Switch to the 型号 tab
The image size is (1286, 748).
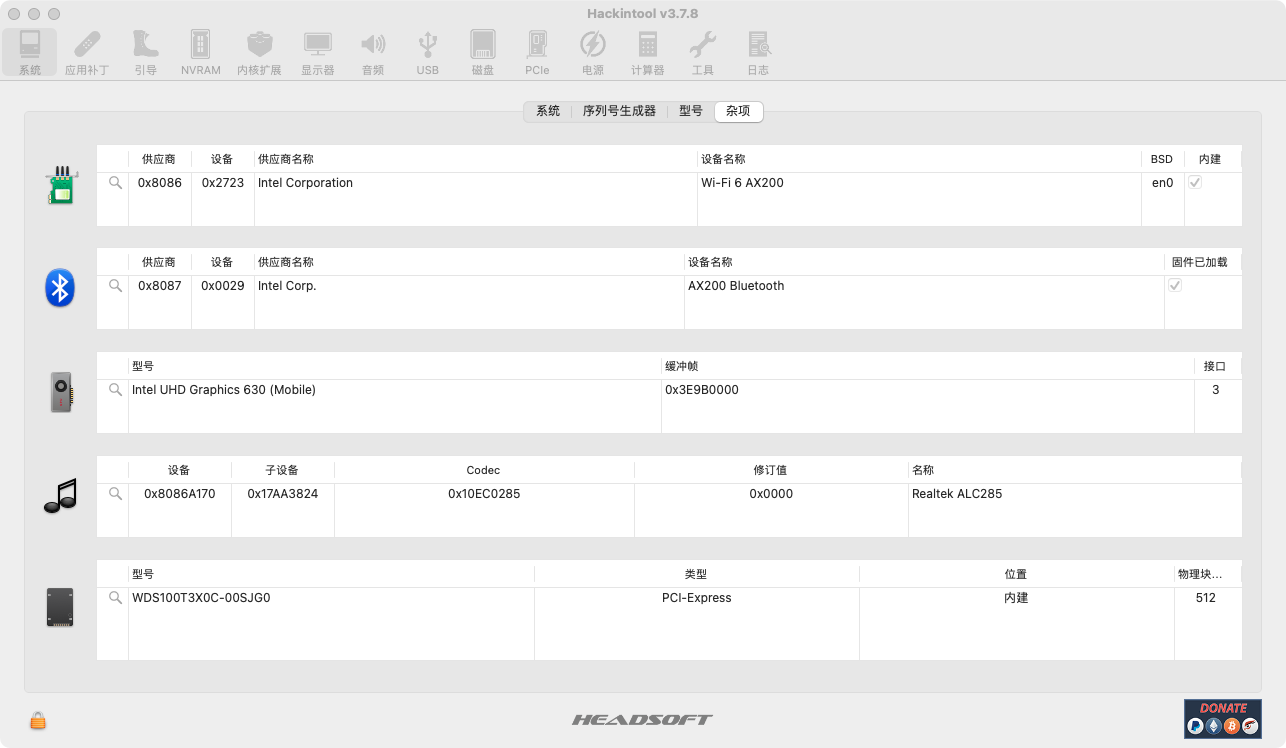click(691, 111)
